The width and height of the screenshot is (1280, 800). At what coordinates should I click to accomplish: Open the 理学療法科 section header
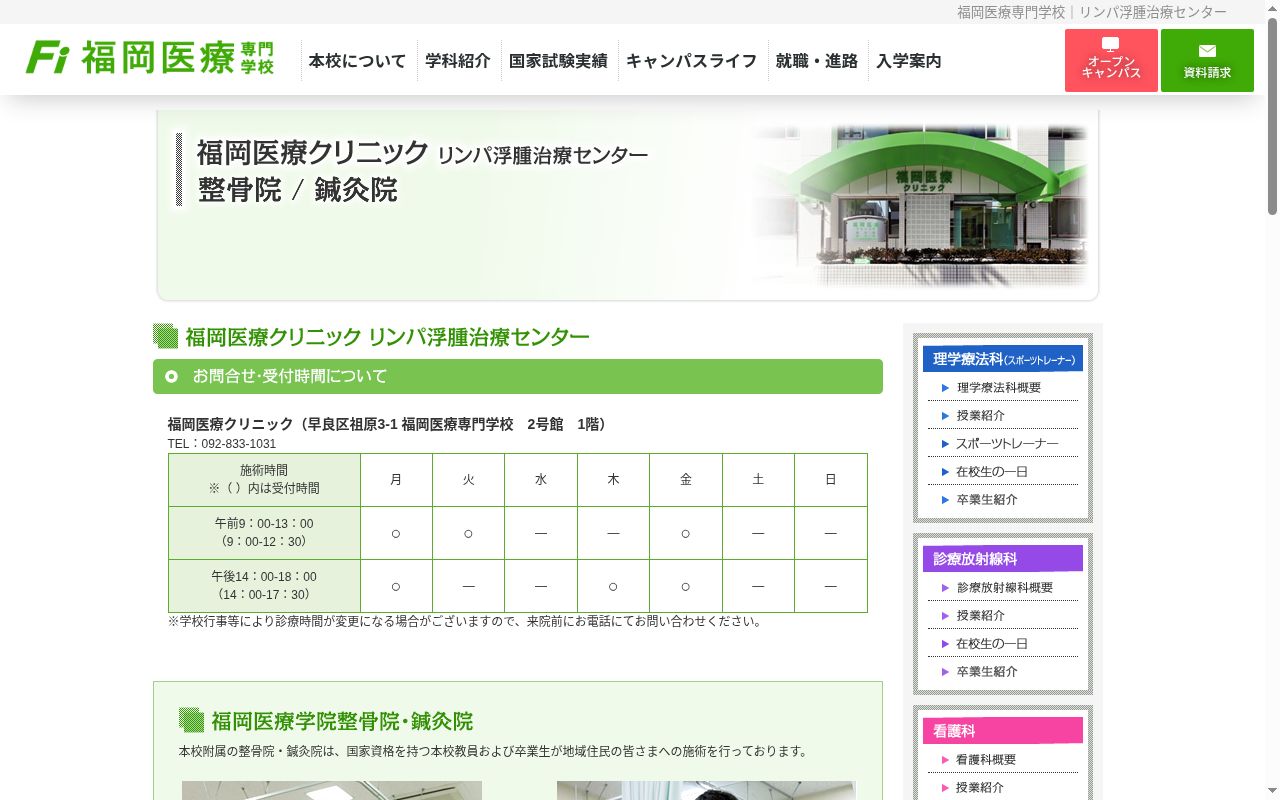point(1003,359)
